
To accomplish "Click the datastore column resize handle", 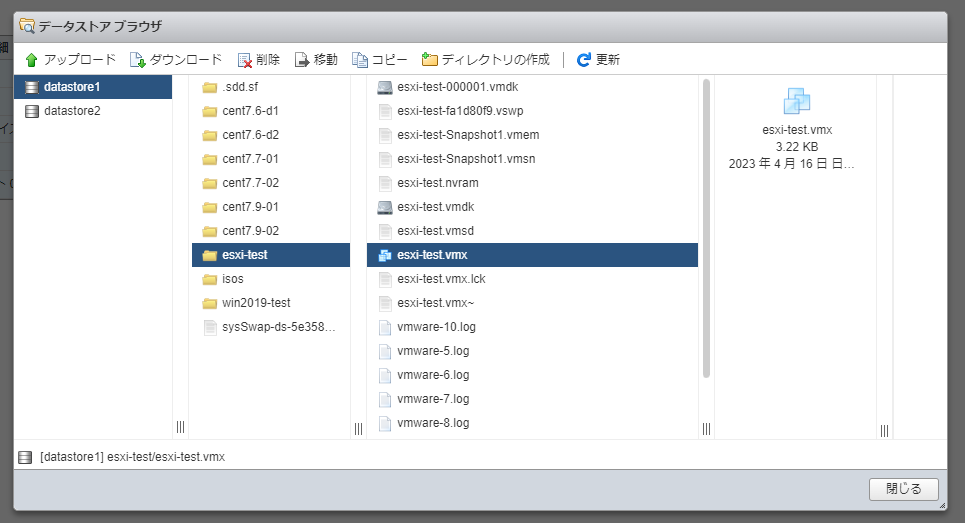I will tap(180, 427).
